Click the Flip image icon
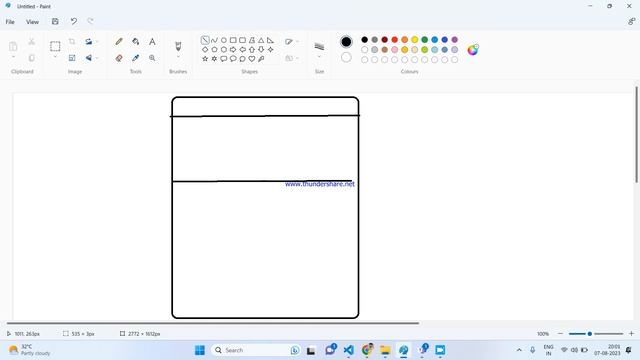This screenshot has height=360, width=640. (x=88, y=58)
